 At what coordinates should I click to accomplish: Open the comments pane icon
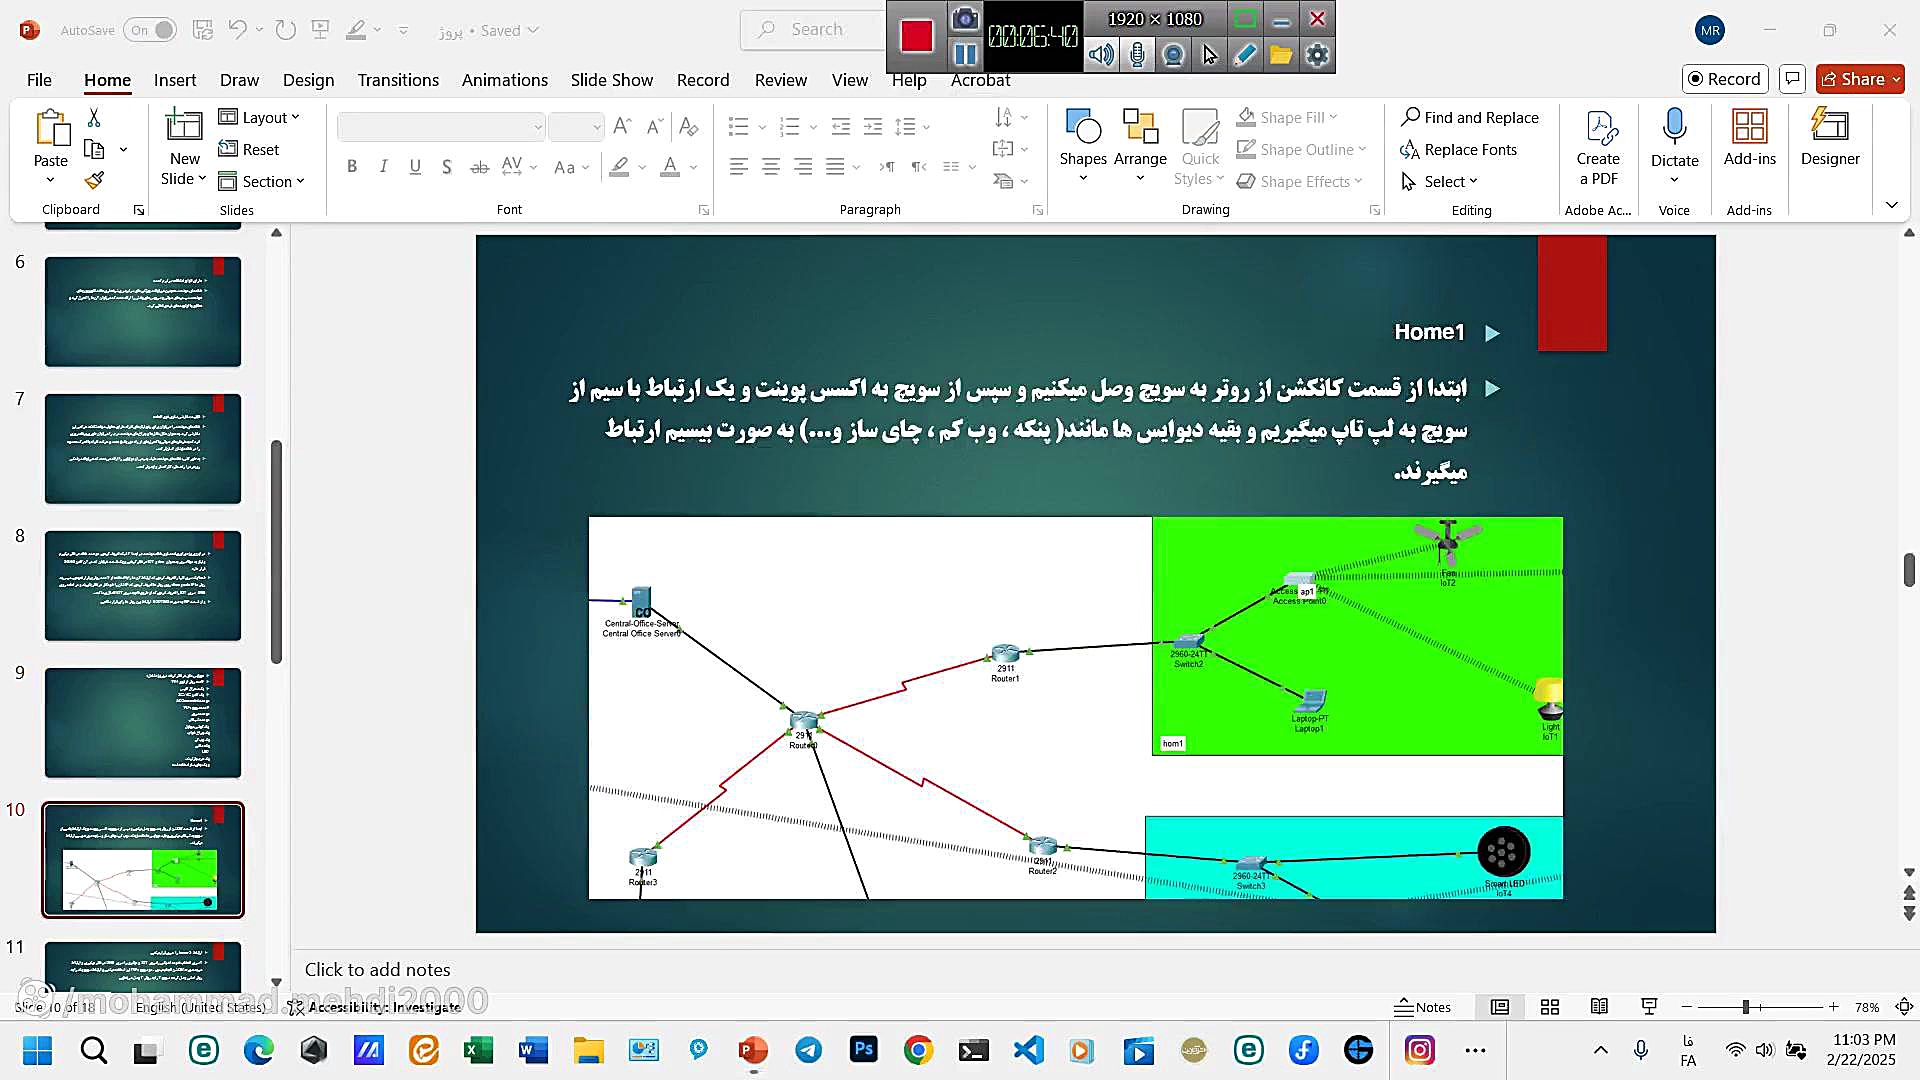coord(1793,79)
